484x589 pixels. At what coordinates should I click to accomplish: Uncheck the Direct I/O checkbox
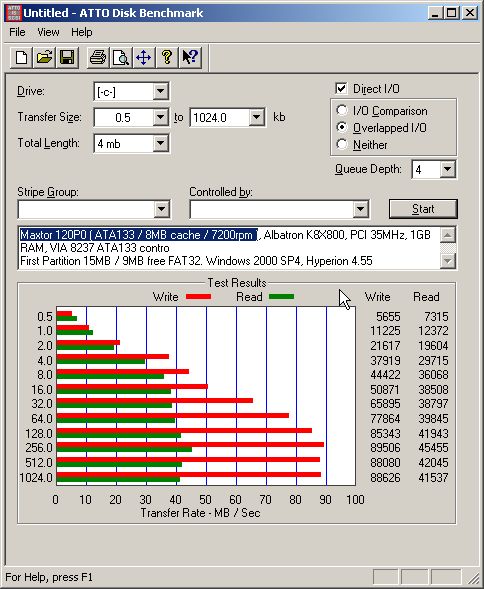coord(341,89)
